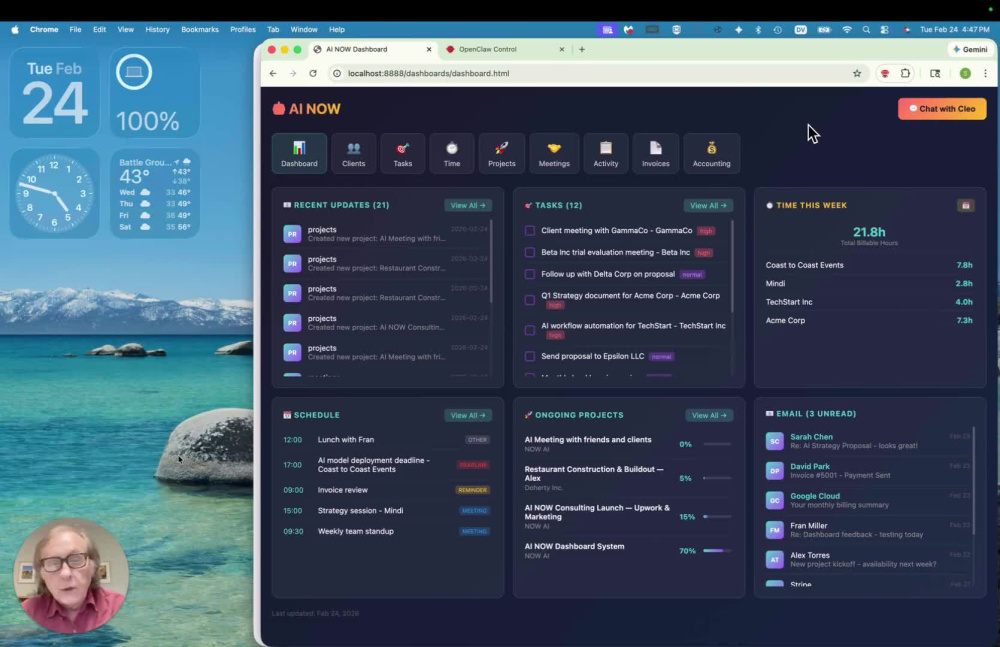Click View All in Ongoing Projects
This screenshot has height=647, width=1000.
pyautogui.click(x=709, y=415)
